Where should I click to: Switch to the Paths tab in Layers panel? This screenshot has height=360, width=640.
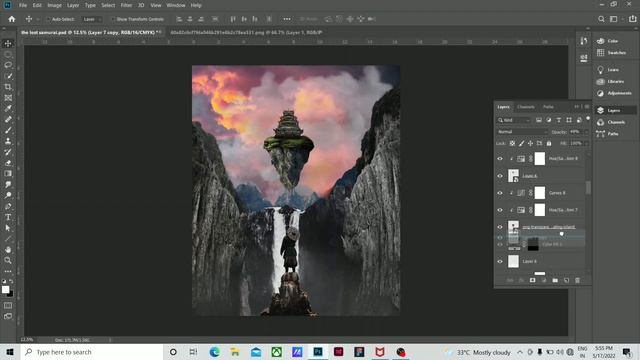point(548,107)
